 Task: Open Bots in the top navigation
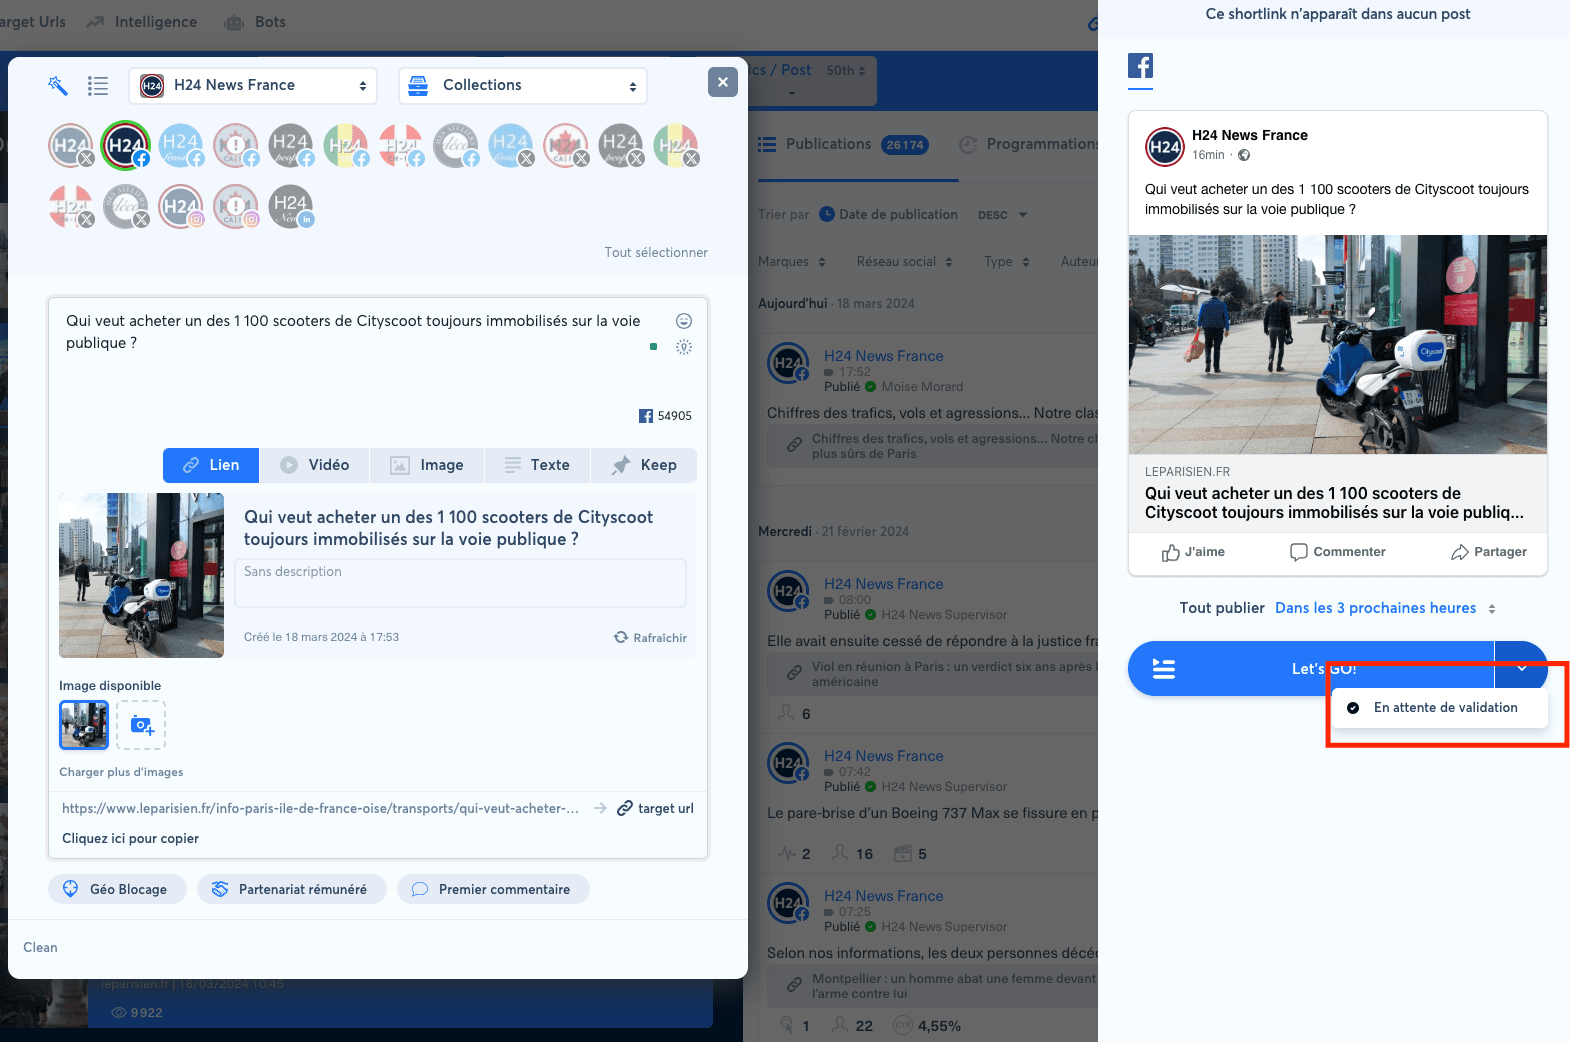[256, 22]
